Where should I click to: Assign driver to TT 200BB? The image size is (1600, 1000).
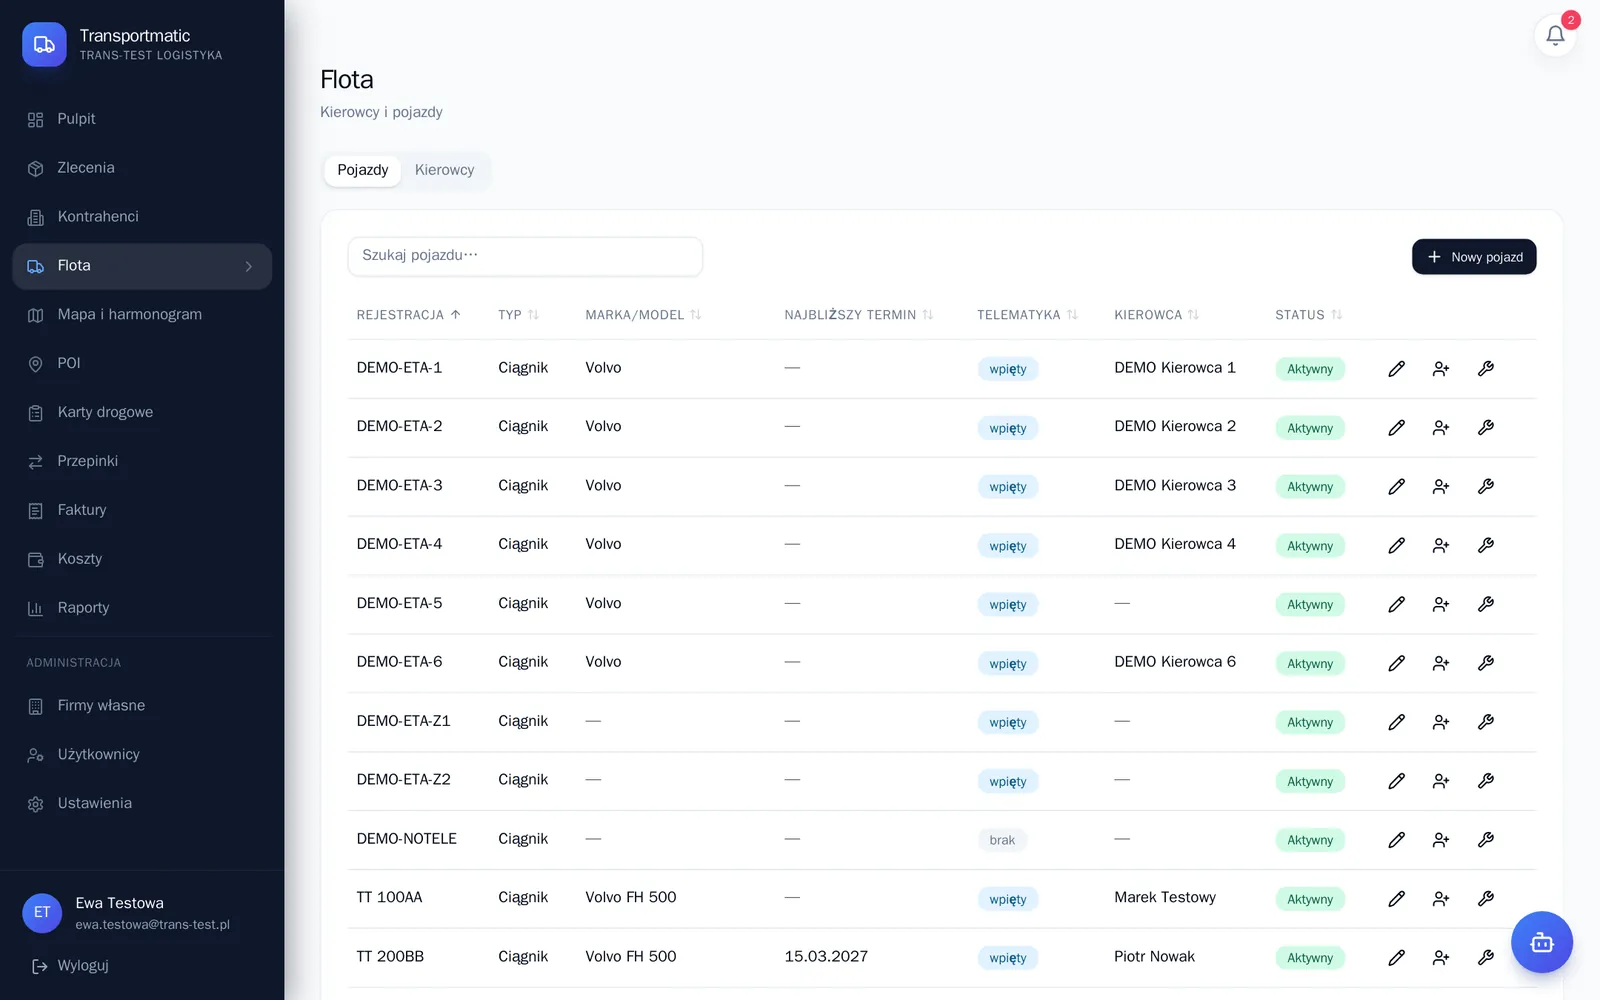click(x=1441, y=958)
